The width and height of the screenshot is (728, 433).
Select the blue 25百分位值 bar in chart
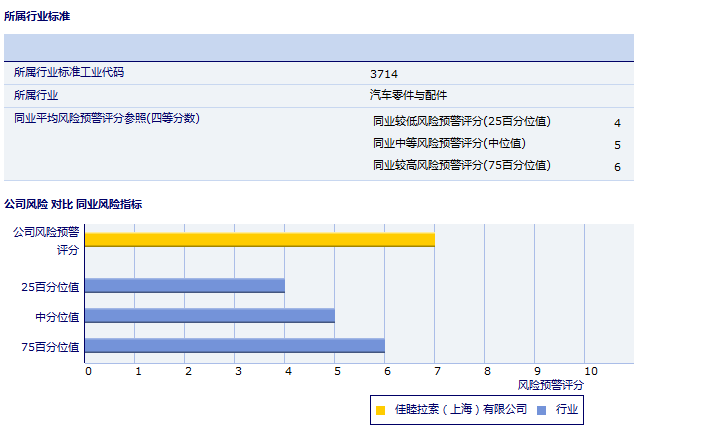[x=184, y=286]
